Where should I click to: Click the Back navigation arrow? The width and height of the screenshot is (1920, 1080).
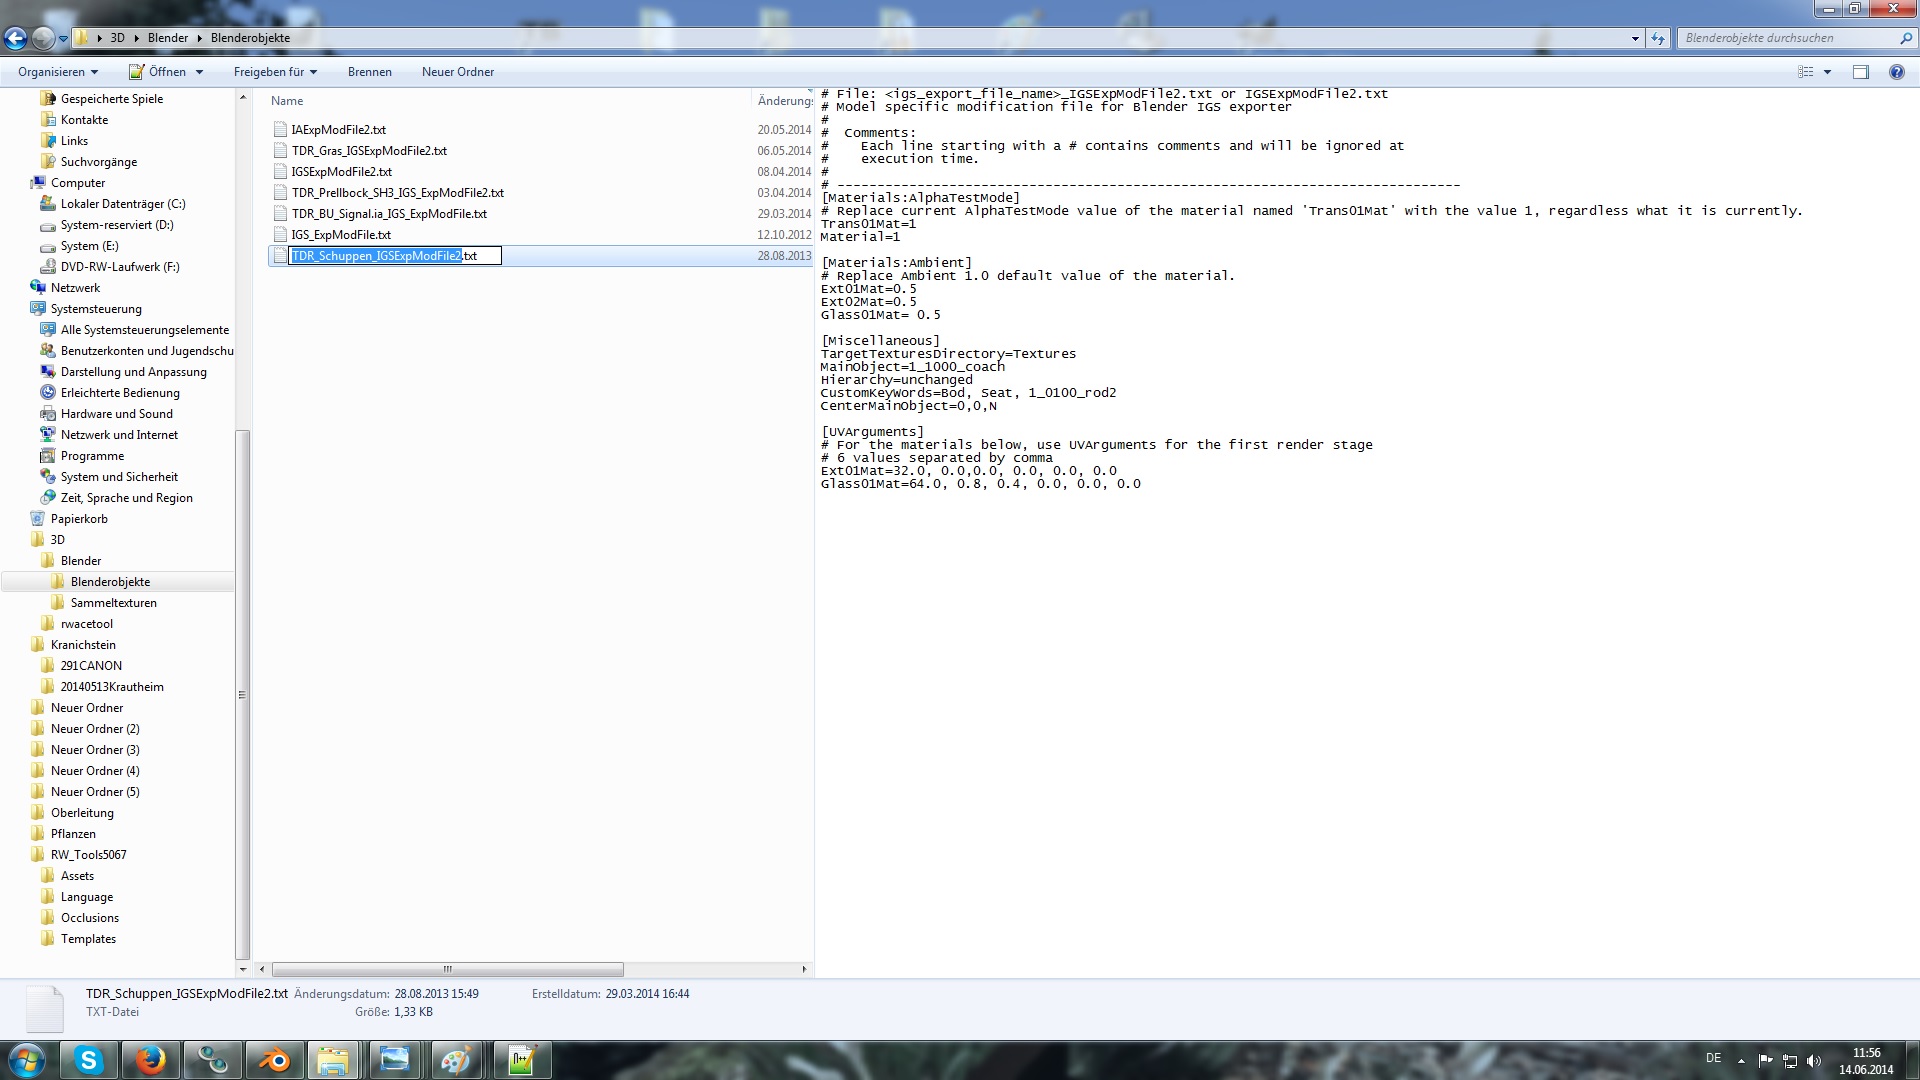coord(15,38)
